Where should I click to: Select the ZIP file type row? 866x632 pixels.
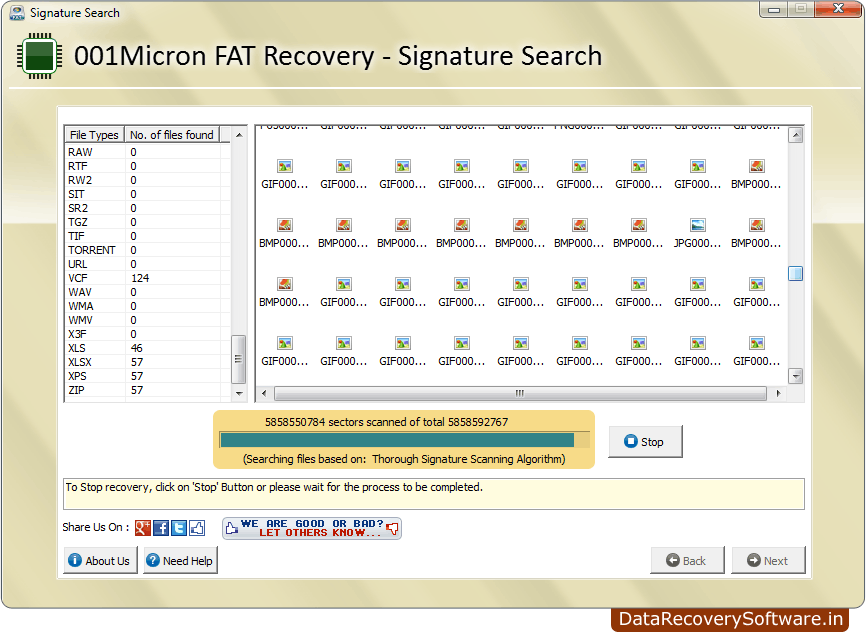pos(147,390)
